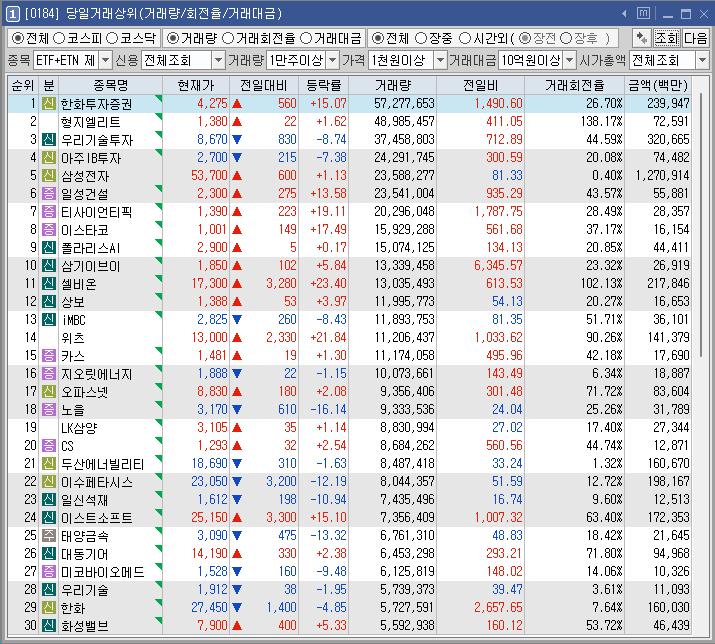Open stock 지오릿에너지

[97, 374]
